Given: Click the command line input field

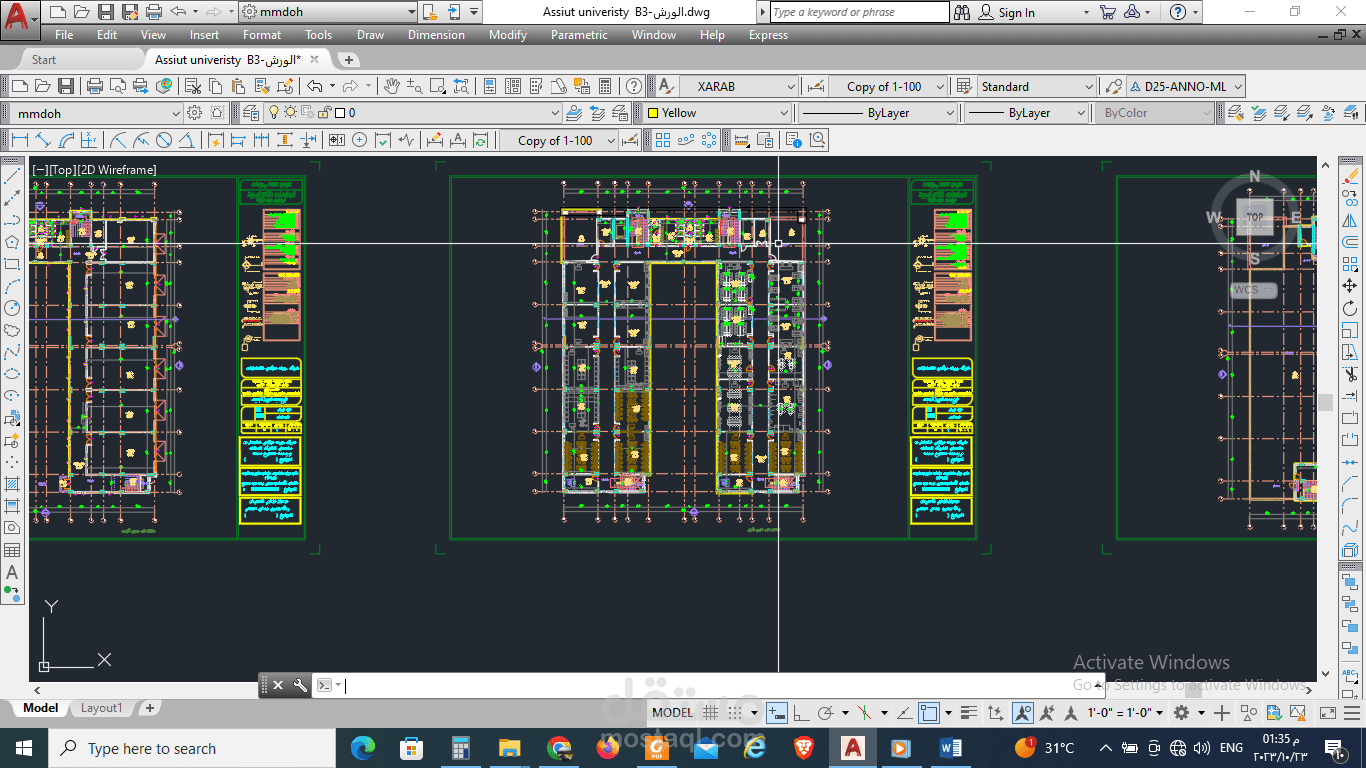Looking at the screenshot, I should 700,685.
